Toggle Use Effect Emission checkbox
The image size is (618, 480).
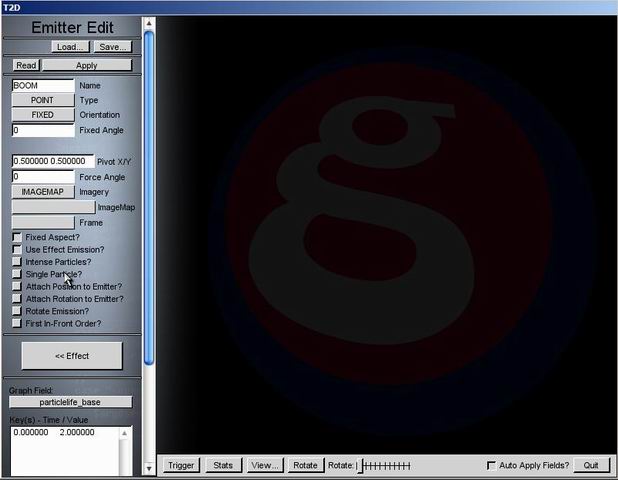[17, 249]
